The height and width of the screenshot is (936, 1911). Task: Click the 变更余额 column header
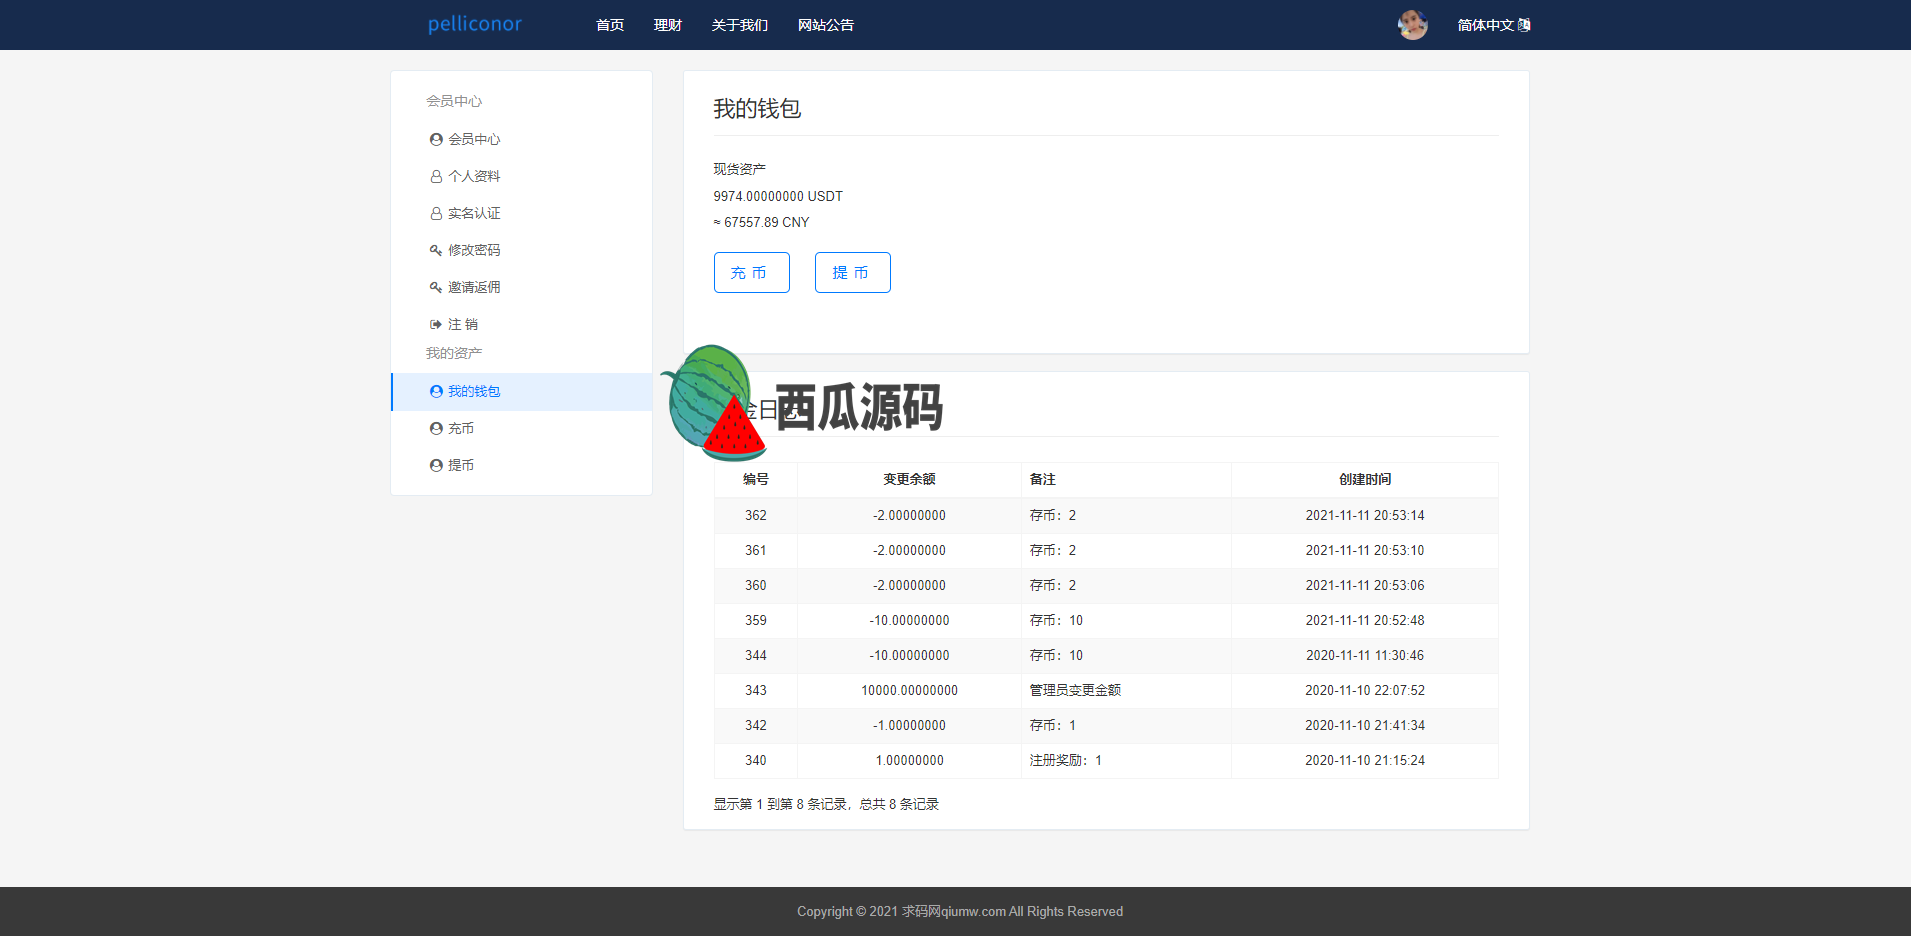[x=909, y=479]
